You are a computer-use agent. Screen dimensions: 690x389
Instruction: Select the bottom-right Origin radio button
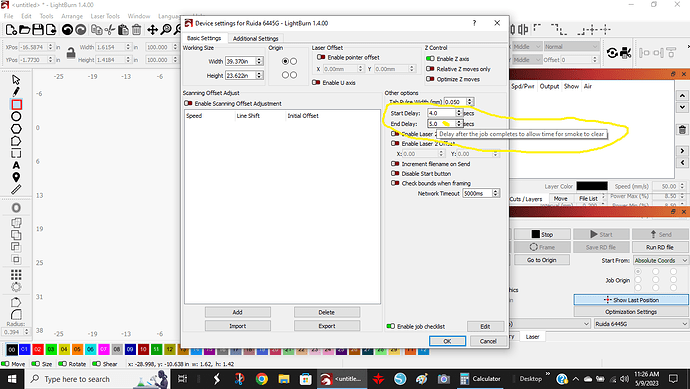[294, 75]
